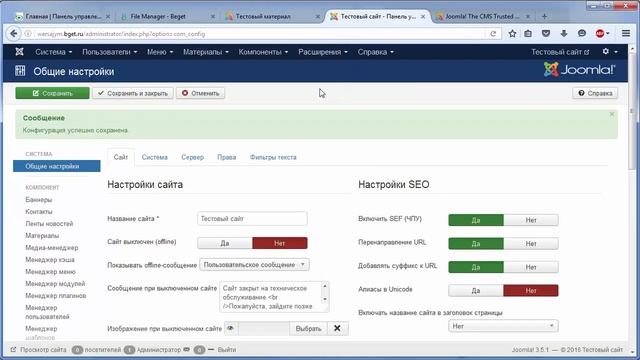640x360 pixels.
Task: Click the Выбрать image button
Action: [x=308, y=328]
